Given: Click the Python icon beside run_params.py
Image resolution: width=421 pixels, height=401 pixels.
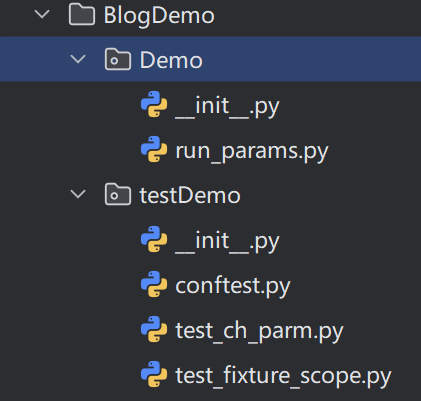Looking at the screenshot, I should point(154,149).
